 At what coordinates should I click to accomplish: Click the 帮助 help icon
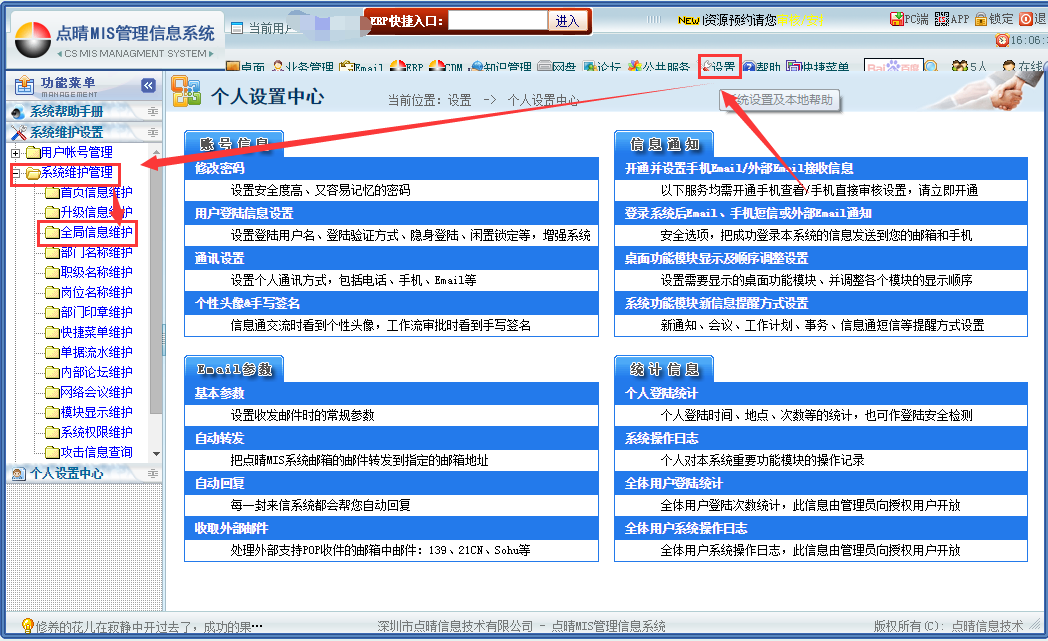tap(762, 67)
